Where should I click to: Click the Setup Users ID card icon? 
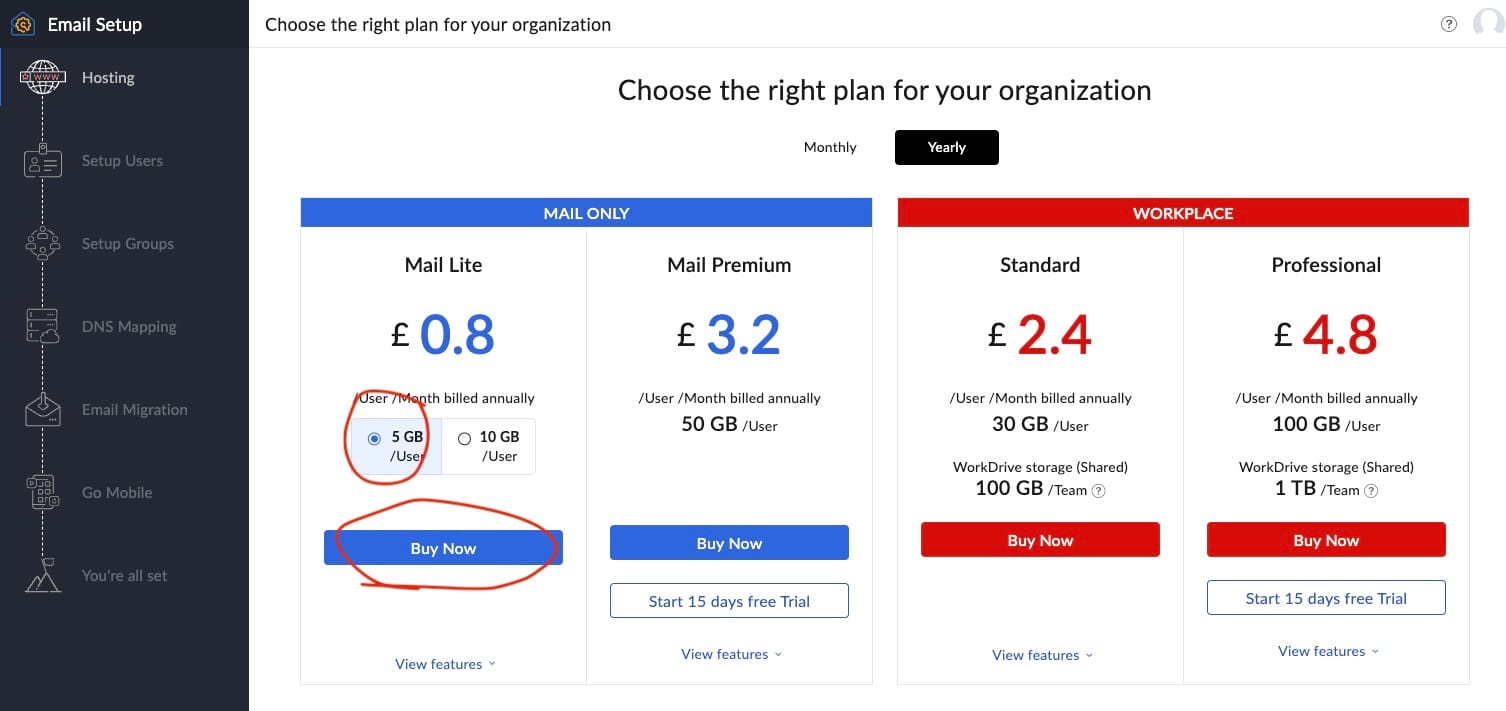42,161
